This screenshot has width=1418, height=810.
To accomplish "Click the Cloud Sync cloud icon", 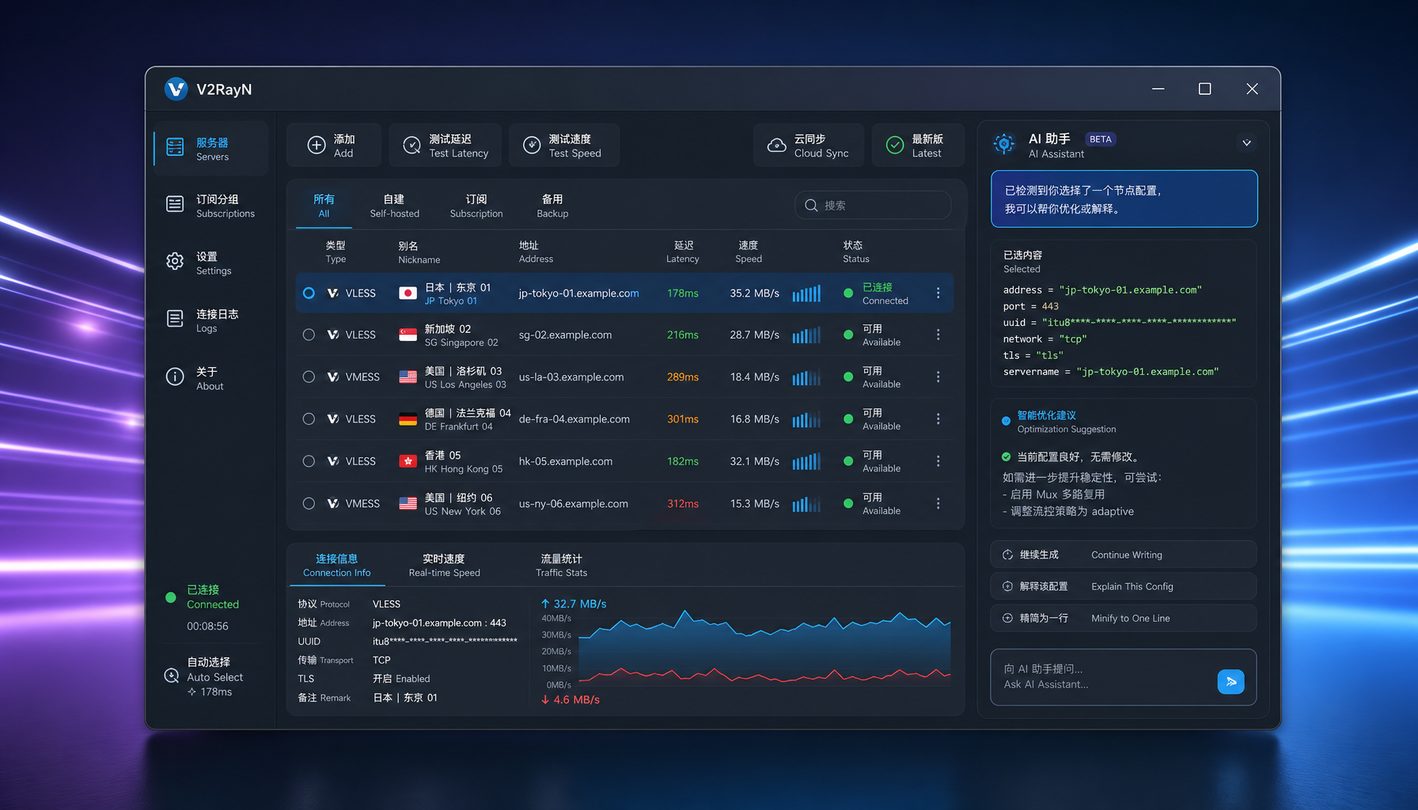I will point(777,145).
